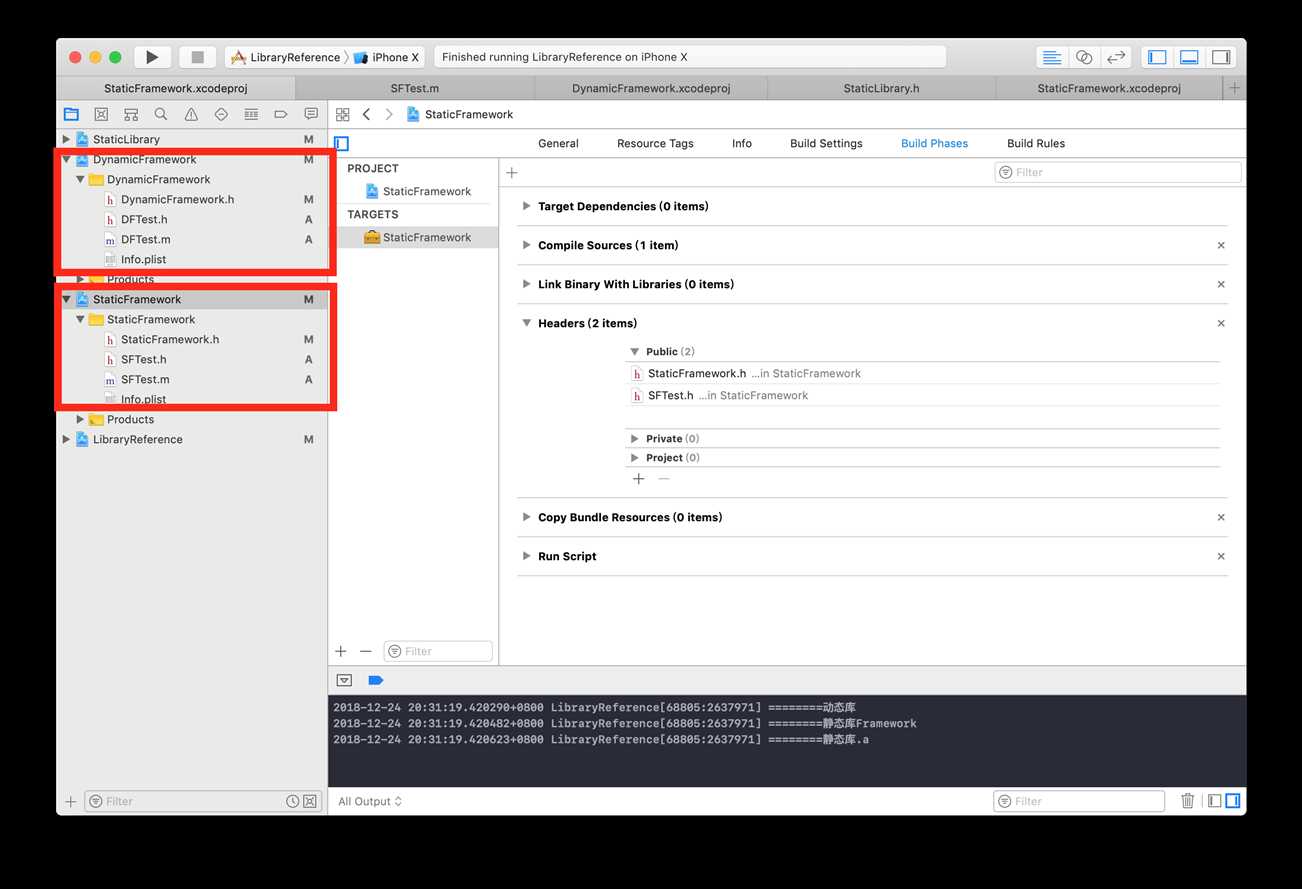Expand the Target Dependencies phase
The image size is (1302, 889).
pyautogui.click(x=527, y=206)
